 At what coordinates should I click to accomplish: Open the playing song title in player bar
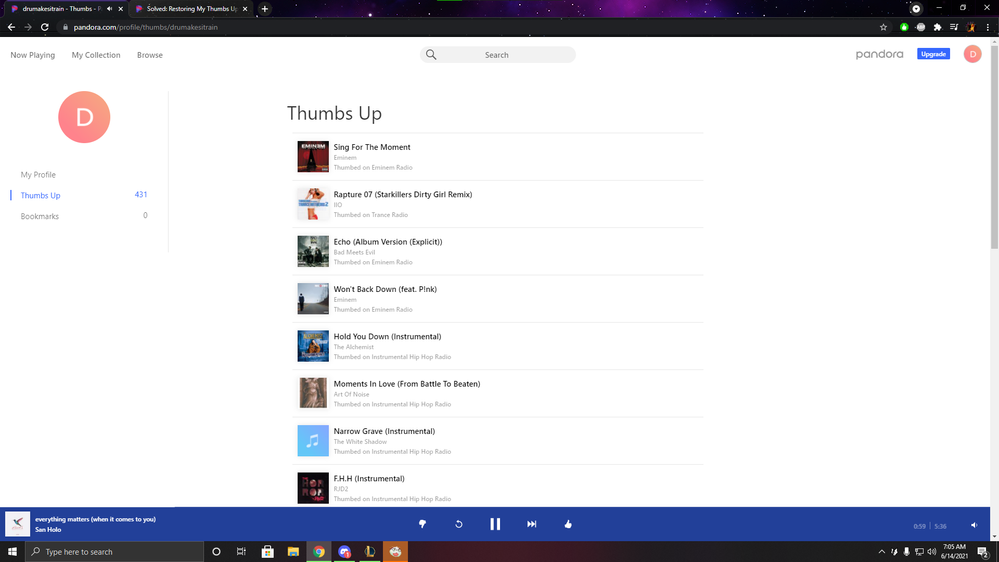click(x=96, y=519)
